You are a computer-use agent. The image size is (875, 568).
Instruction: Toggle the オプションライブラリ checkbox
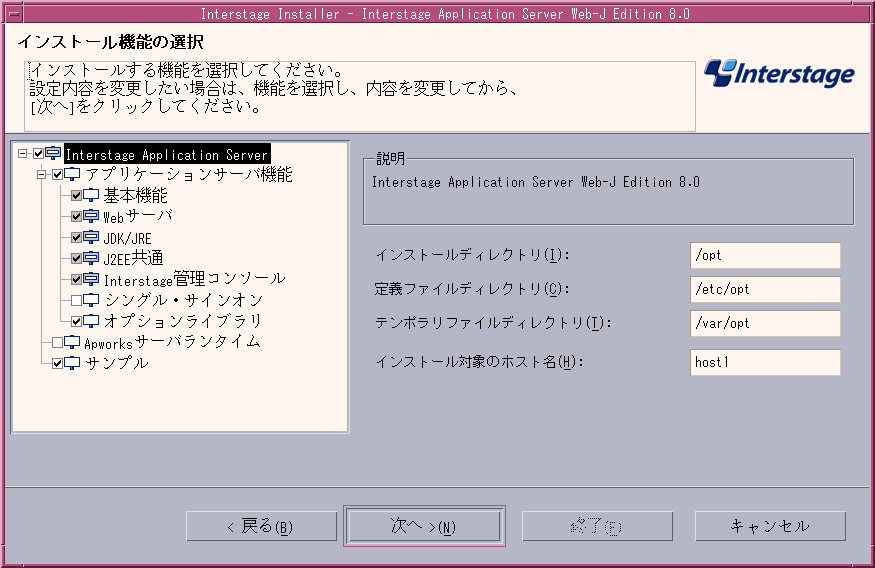76,321
